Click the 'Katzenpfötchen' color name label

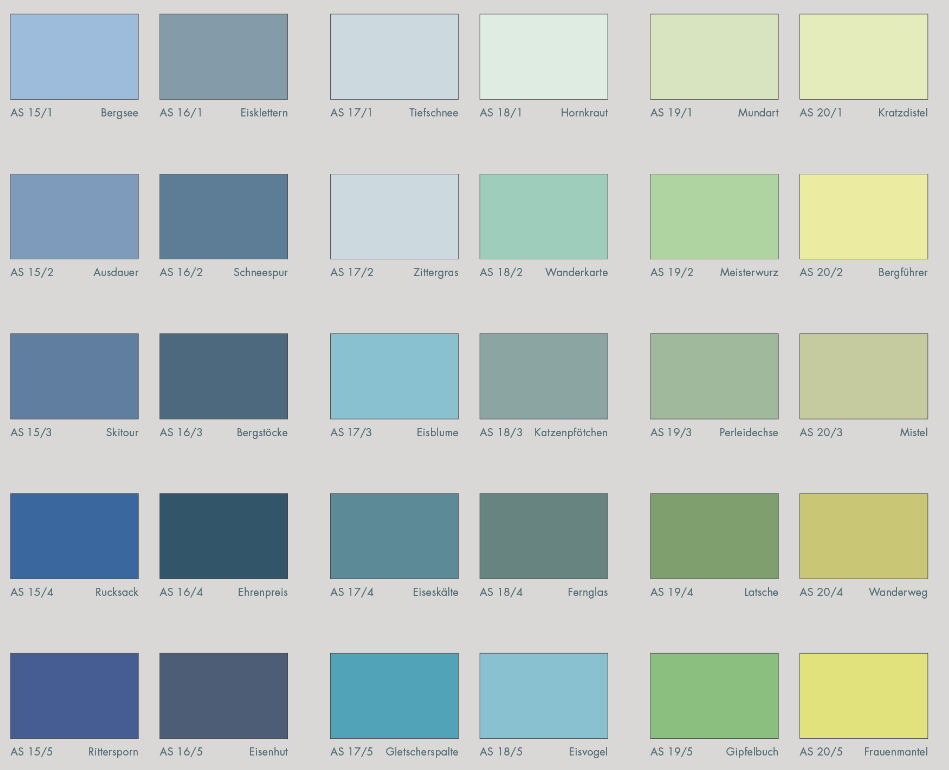571,433
